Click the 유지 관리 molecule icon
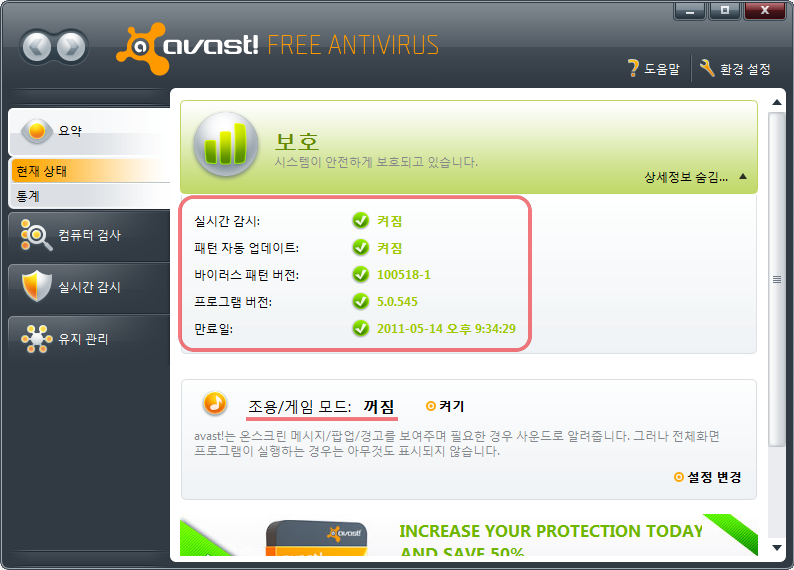The image size is (794, 570). (36, 339)
